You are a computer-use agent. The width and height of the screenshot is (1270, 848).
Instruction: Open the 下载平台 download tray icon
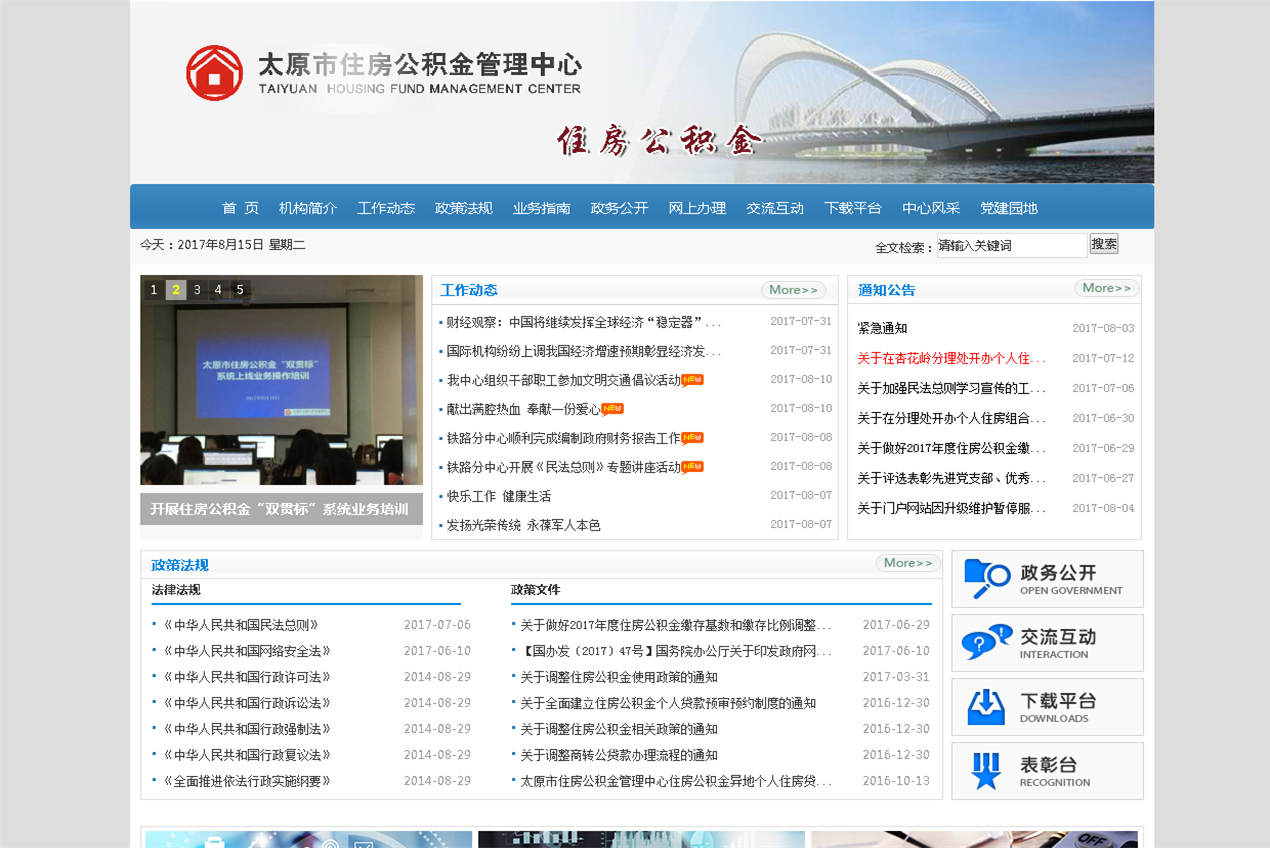[x=986, y=706]
